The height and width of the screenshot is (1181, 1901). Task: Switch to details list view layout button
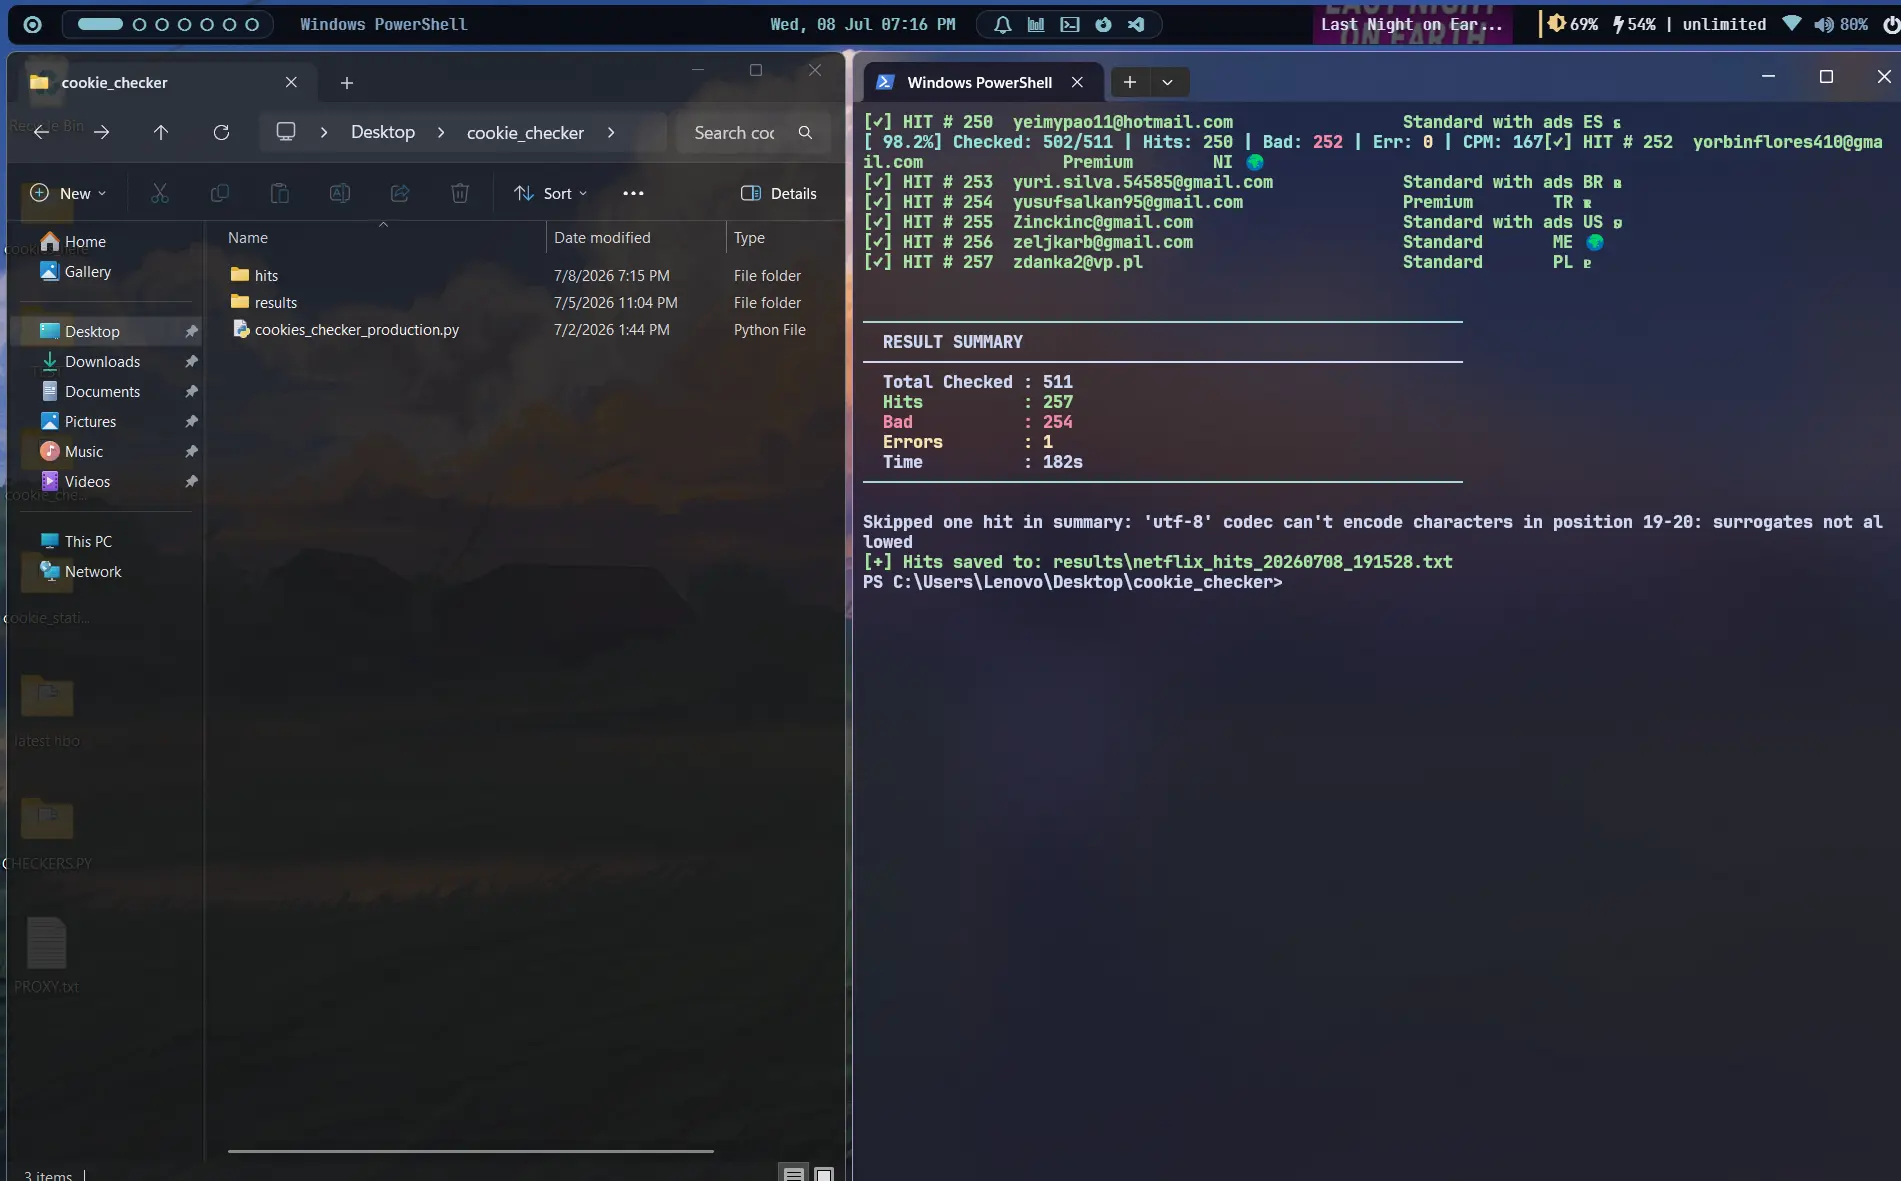pyautogui.click(x=794, y=1173)
